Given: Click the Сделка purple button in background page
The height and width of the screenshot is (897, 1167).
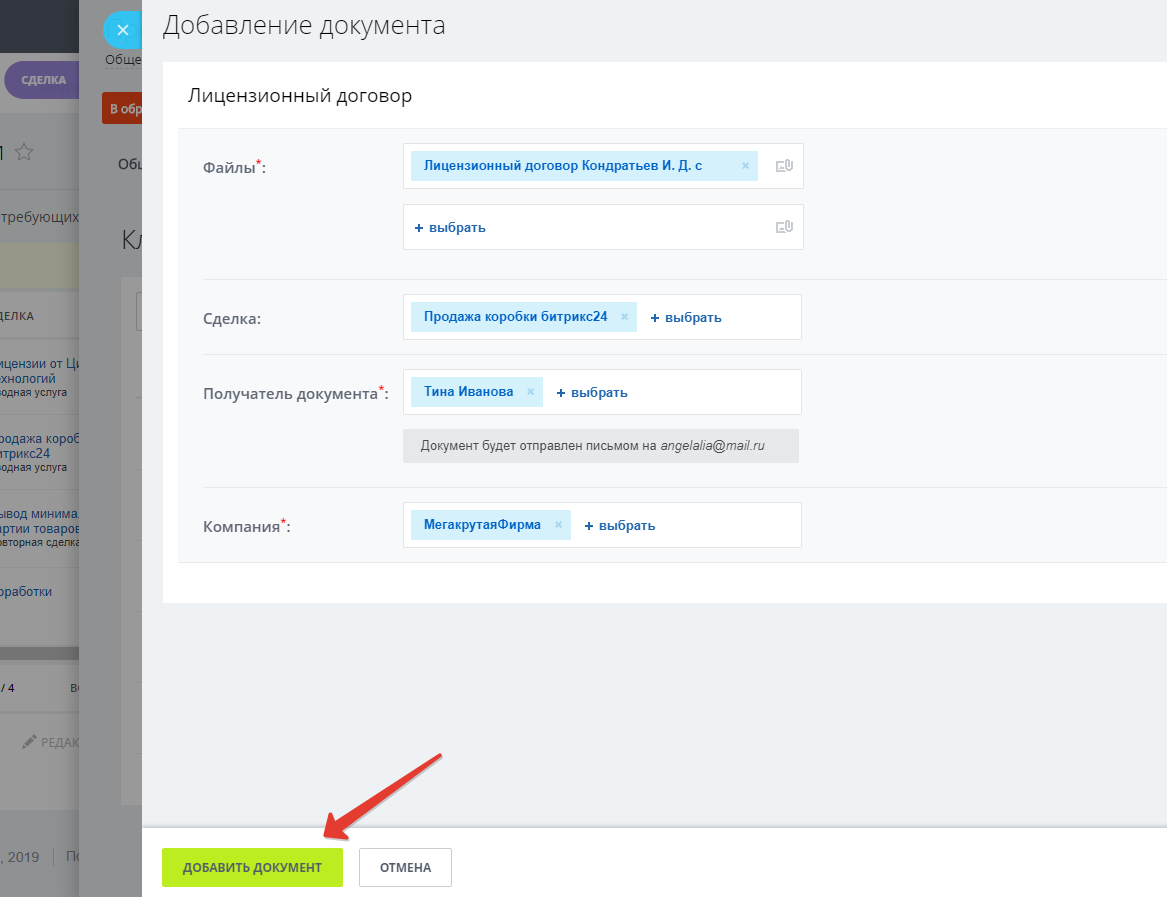Looking at the screenshot, I should [42, 80].
